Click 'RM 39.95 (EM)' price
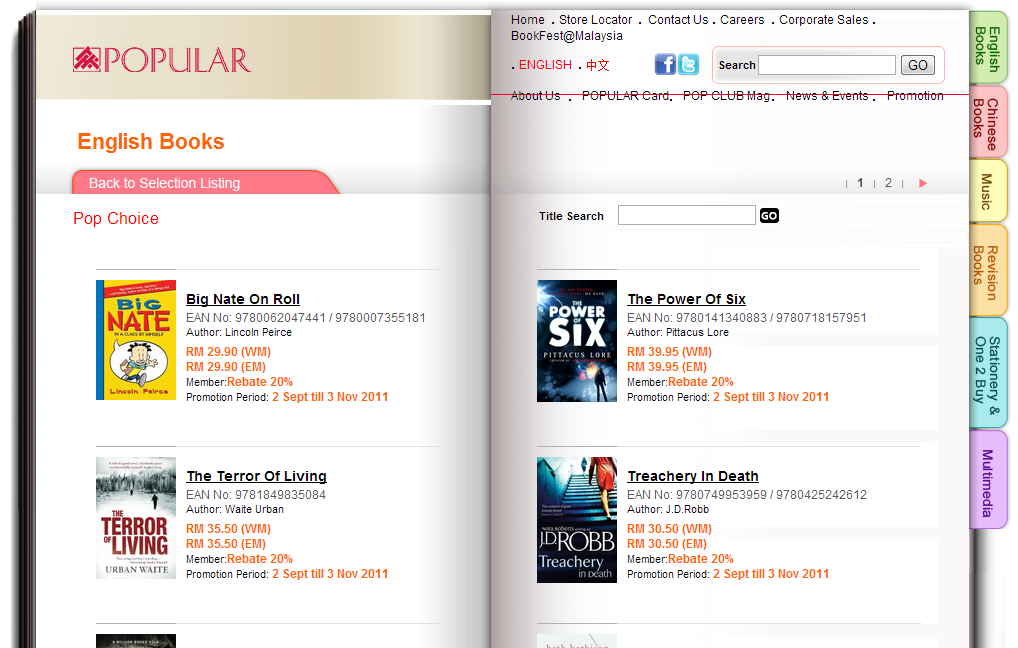Viewport: 1018px width, 648px height. tap(667, 367)
